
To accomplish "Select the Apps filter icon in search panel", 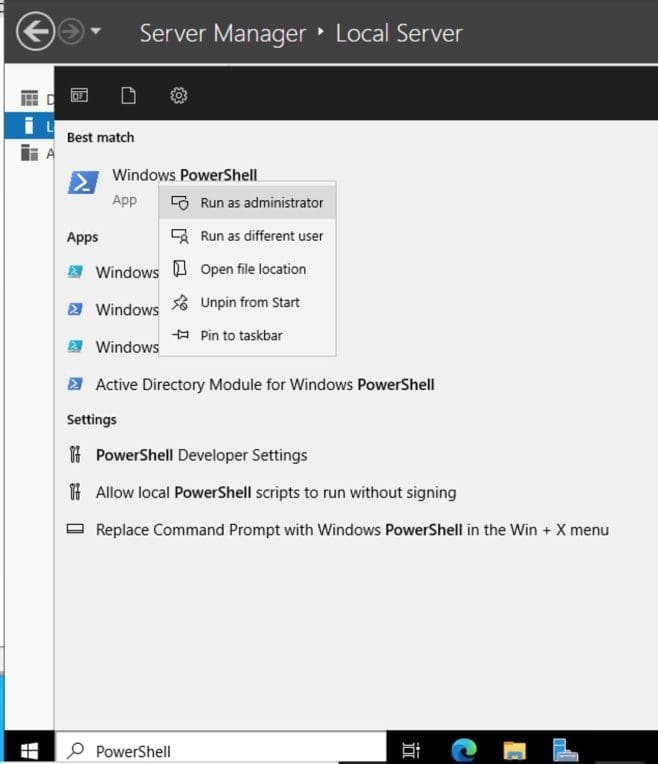I will 79,95.
